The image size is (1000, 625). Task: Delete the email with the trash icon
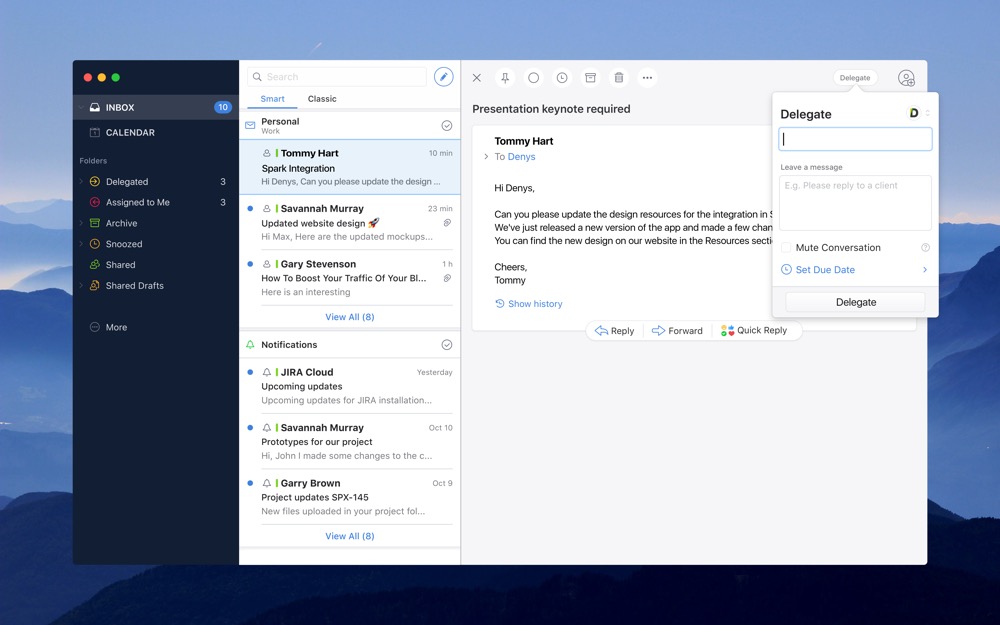tap(619, 78)
